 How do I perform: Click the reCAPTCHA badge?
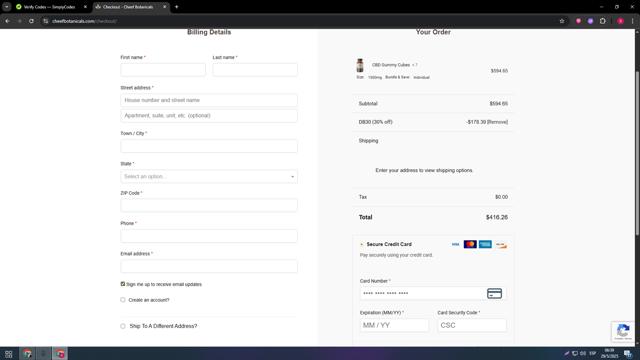pos(623,331)
